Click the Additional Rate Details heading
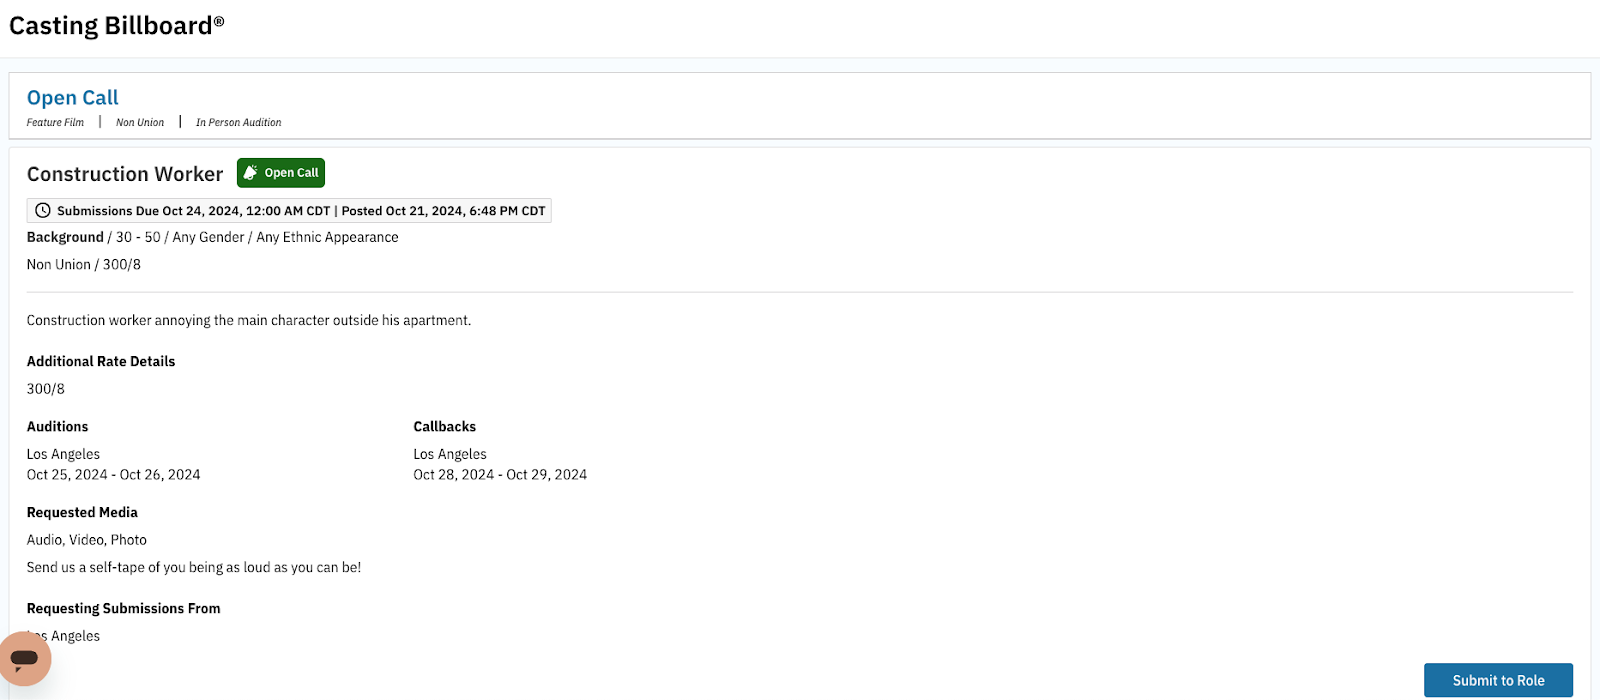This screenshot has width=1600, height=700. pyautogui.click(x=101, y=362)
